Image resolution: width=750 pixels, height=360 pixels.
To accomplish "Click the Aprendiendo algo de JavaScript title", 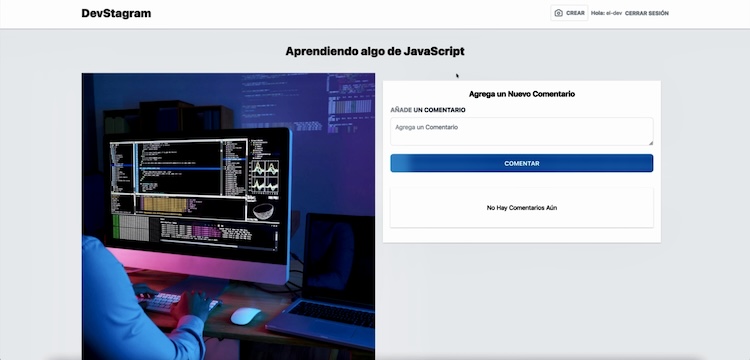I will (x=375, y=51).
